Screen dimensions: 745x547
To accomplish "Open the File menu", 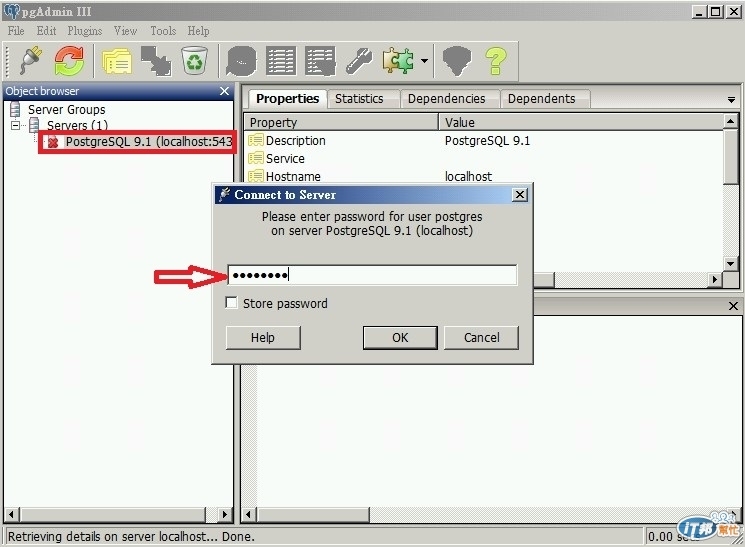I will (x=16, y=31).
